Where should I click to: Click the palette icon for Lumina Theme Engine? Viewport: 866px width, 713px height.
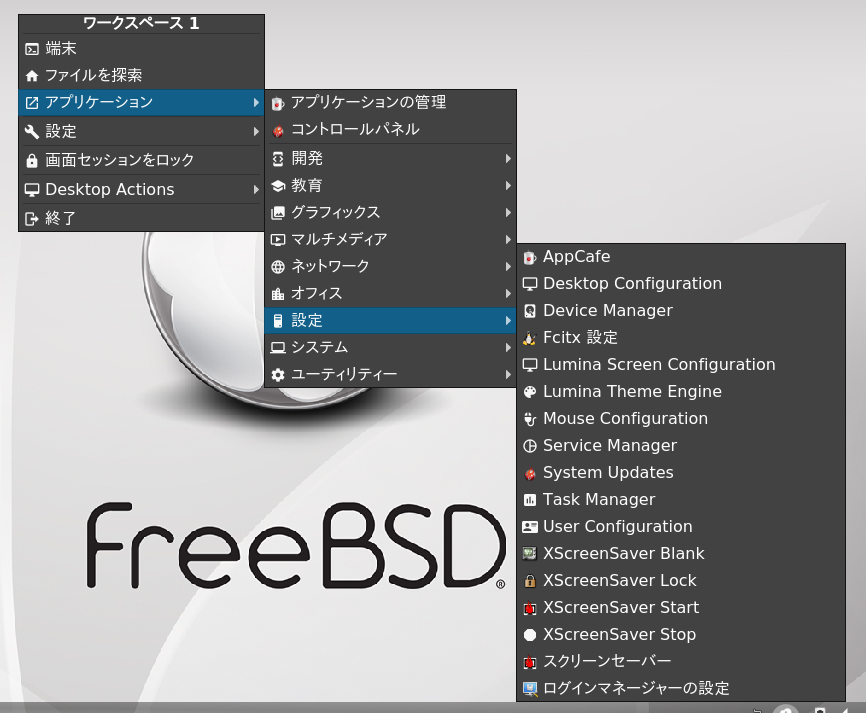[x=530, y=392]
